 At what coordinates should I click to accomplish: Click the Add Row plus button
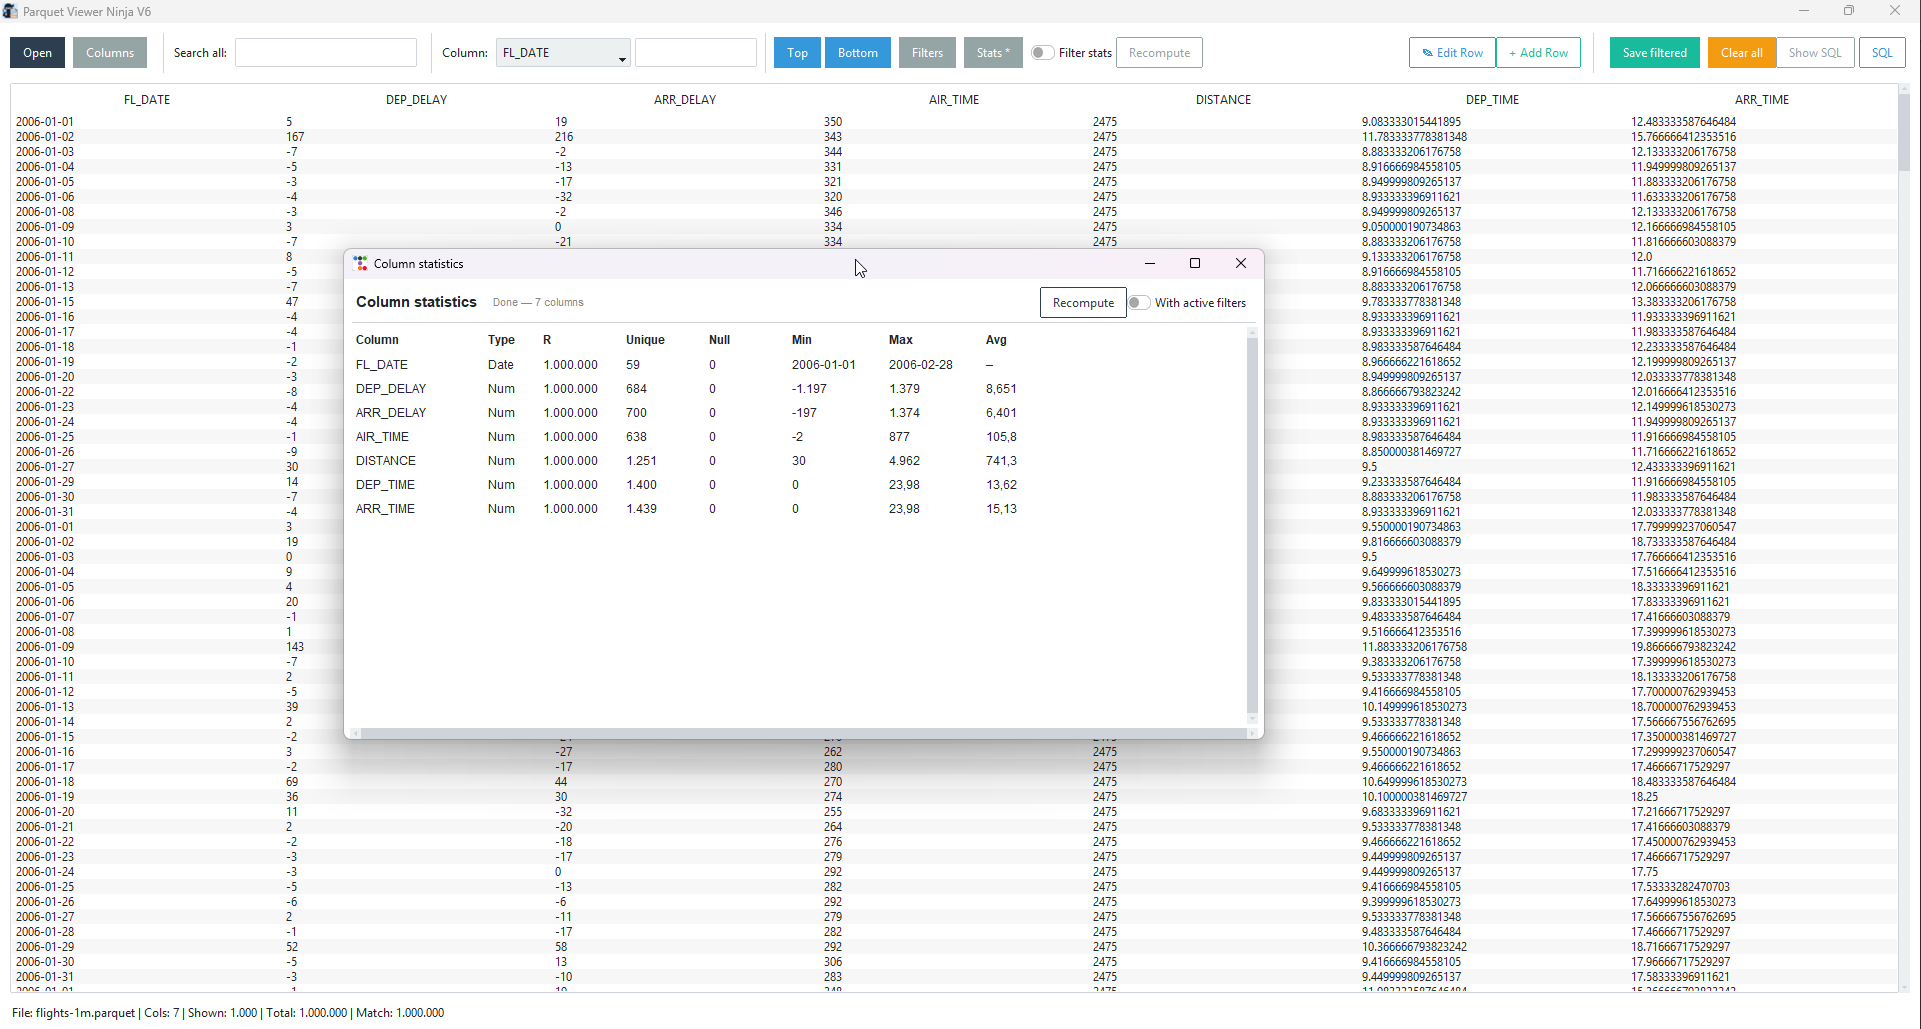[x=1538, y=53]
